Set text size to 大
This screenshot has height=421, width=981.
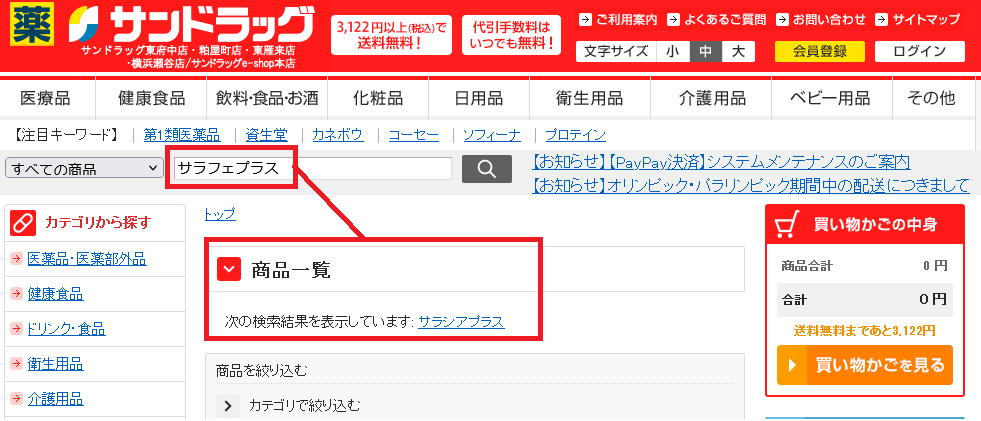pos(738,51)
